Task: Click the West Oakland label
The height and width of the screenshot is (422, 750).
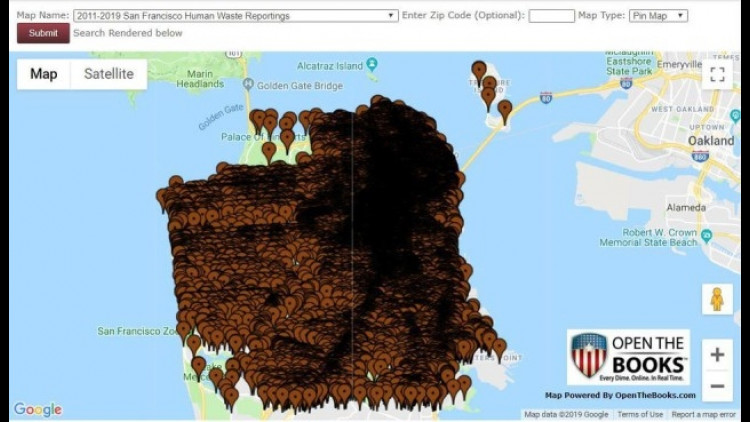Action: [683, 109]
